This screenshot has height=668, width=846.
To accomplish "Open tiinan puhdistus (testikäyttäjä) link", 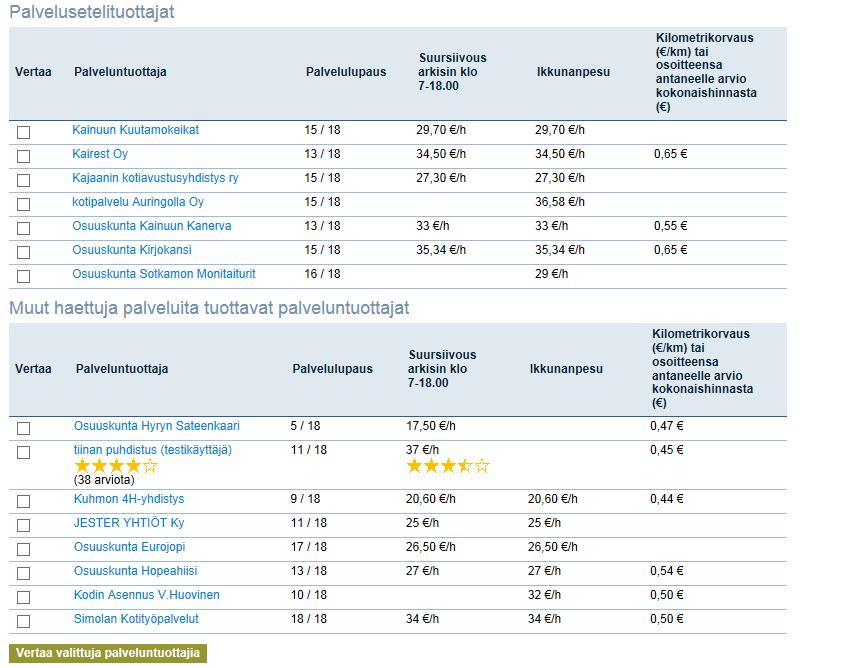I will (x=153, y=450).
